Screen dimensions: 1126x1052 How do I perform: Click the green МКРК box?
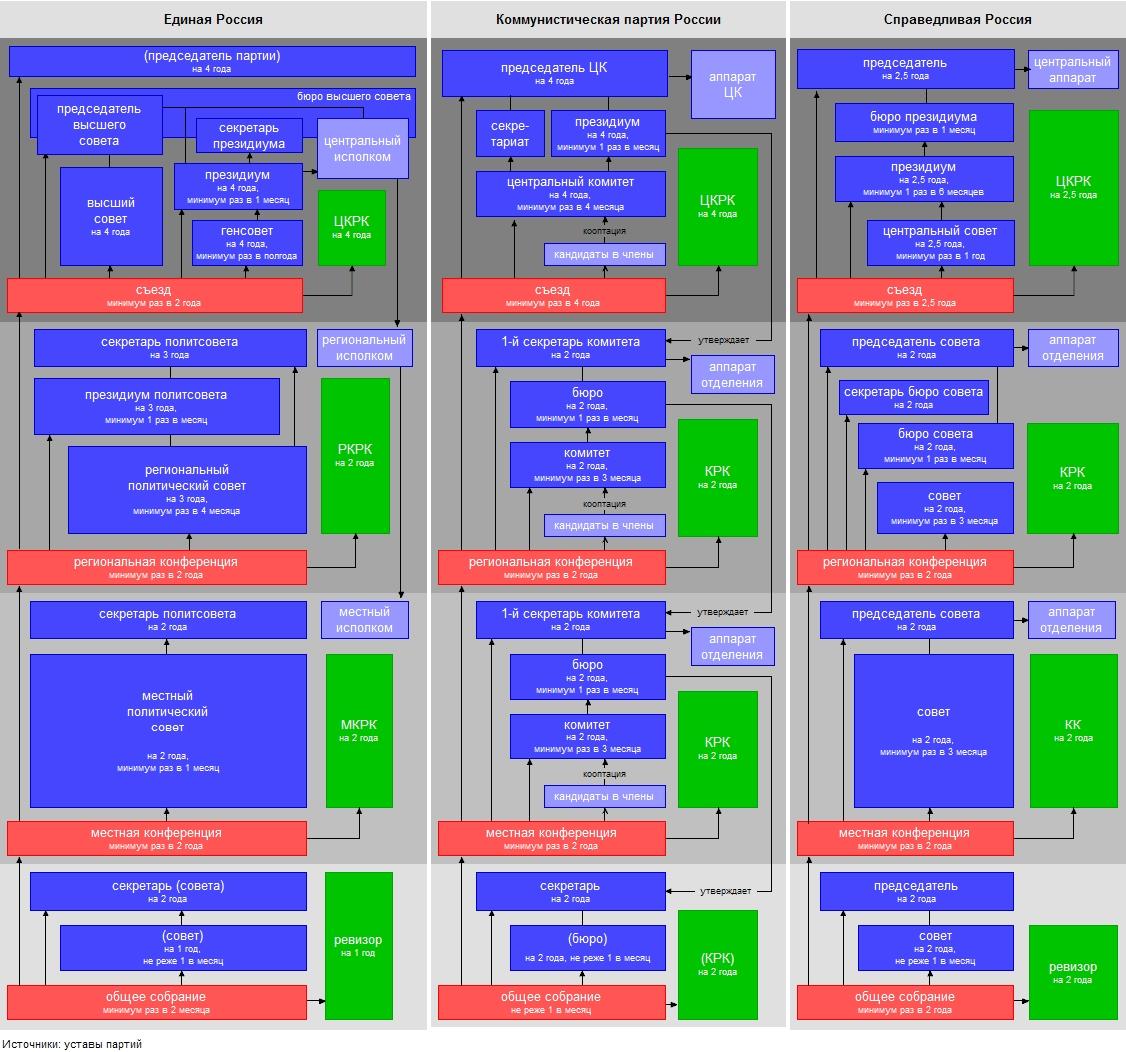pyautogui.click(x=358, y=730)
